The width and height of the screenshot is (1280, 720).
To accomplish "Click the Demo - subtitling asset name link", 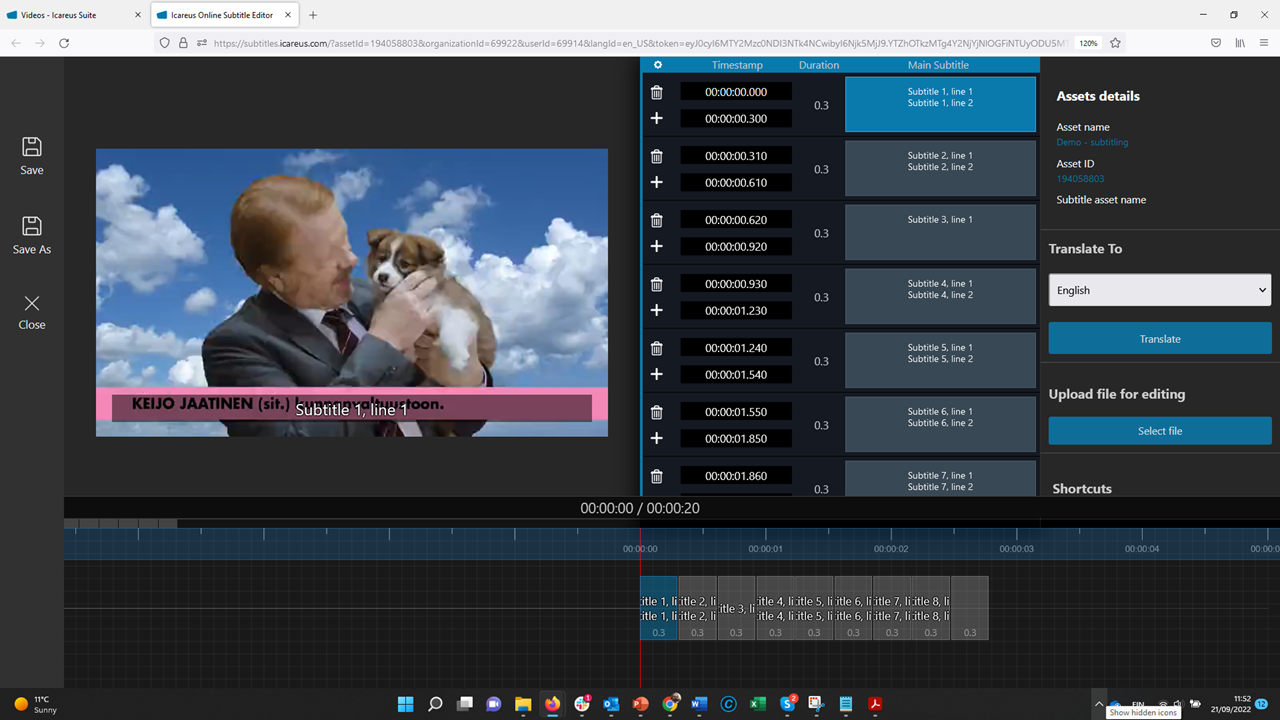I will (1092, 142).
